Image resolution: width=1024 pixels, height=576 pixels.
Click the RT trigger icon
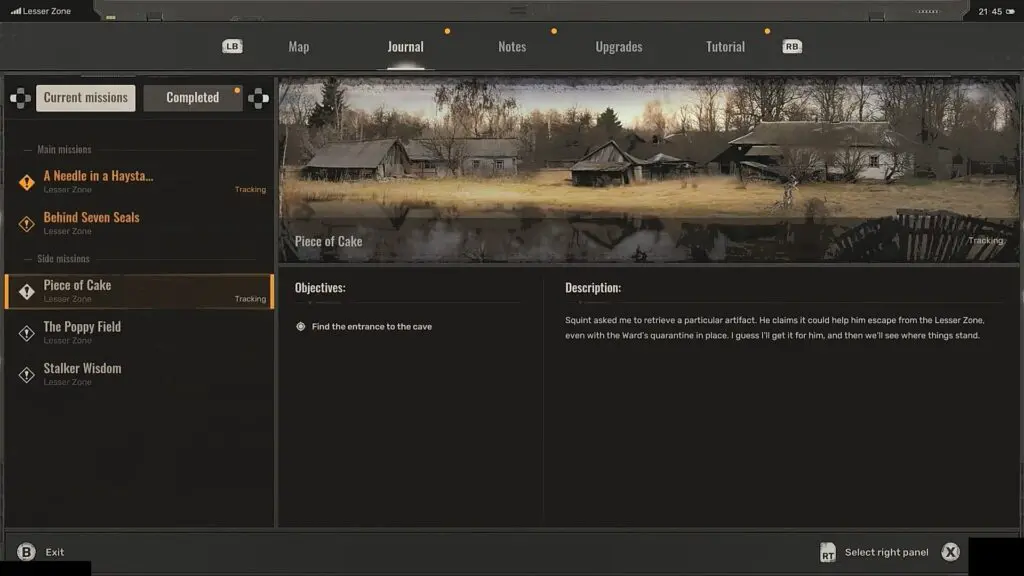827,552
